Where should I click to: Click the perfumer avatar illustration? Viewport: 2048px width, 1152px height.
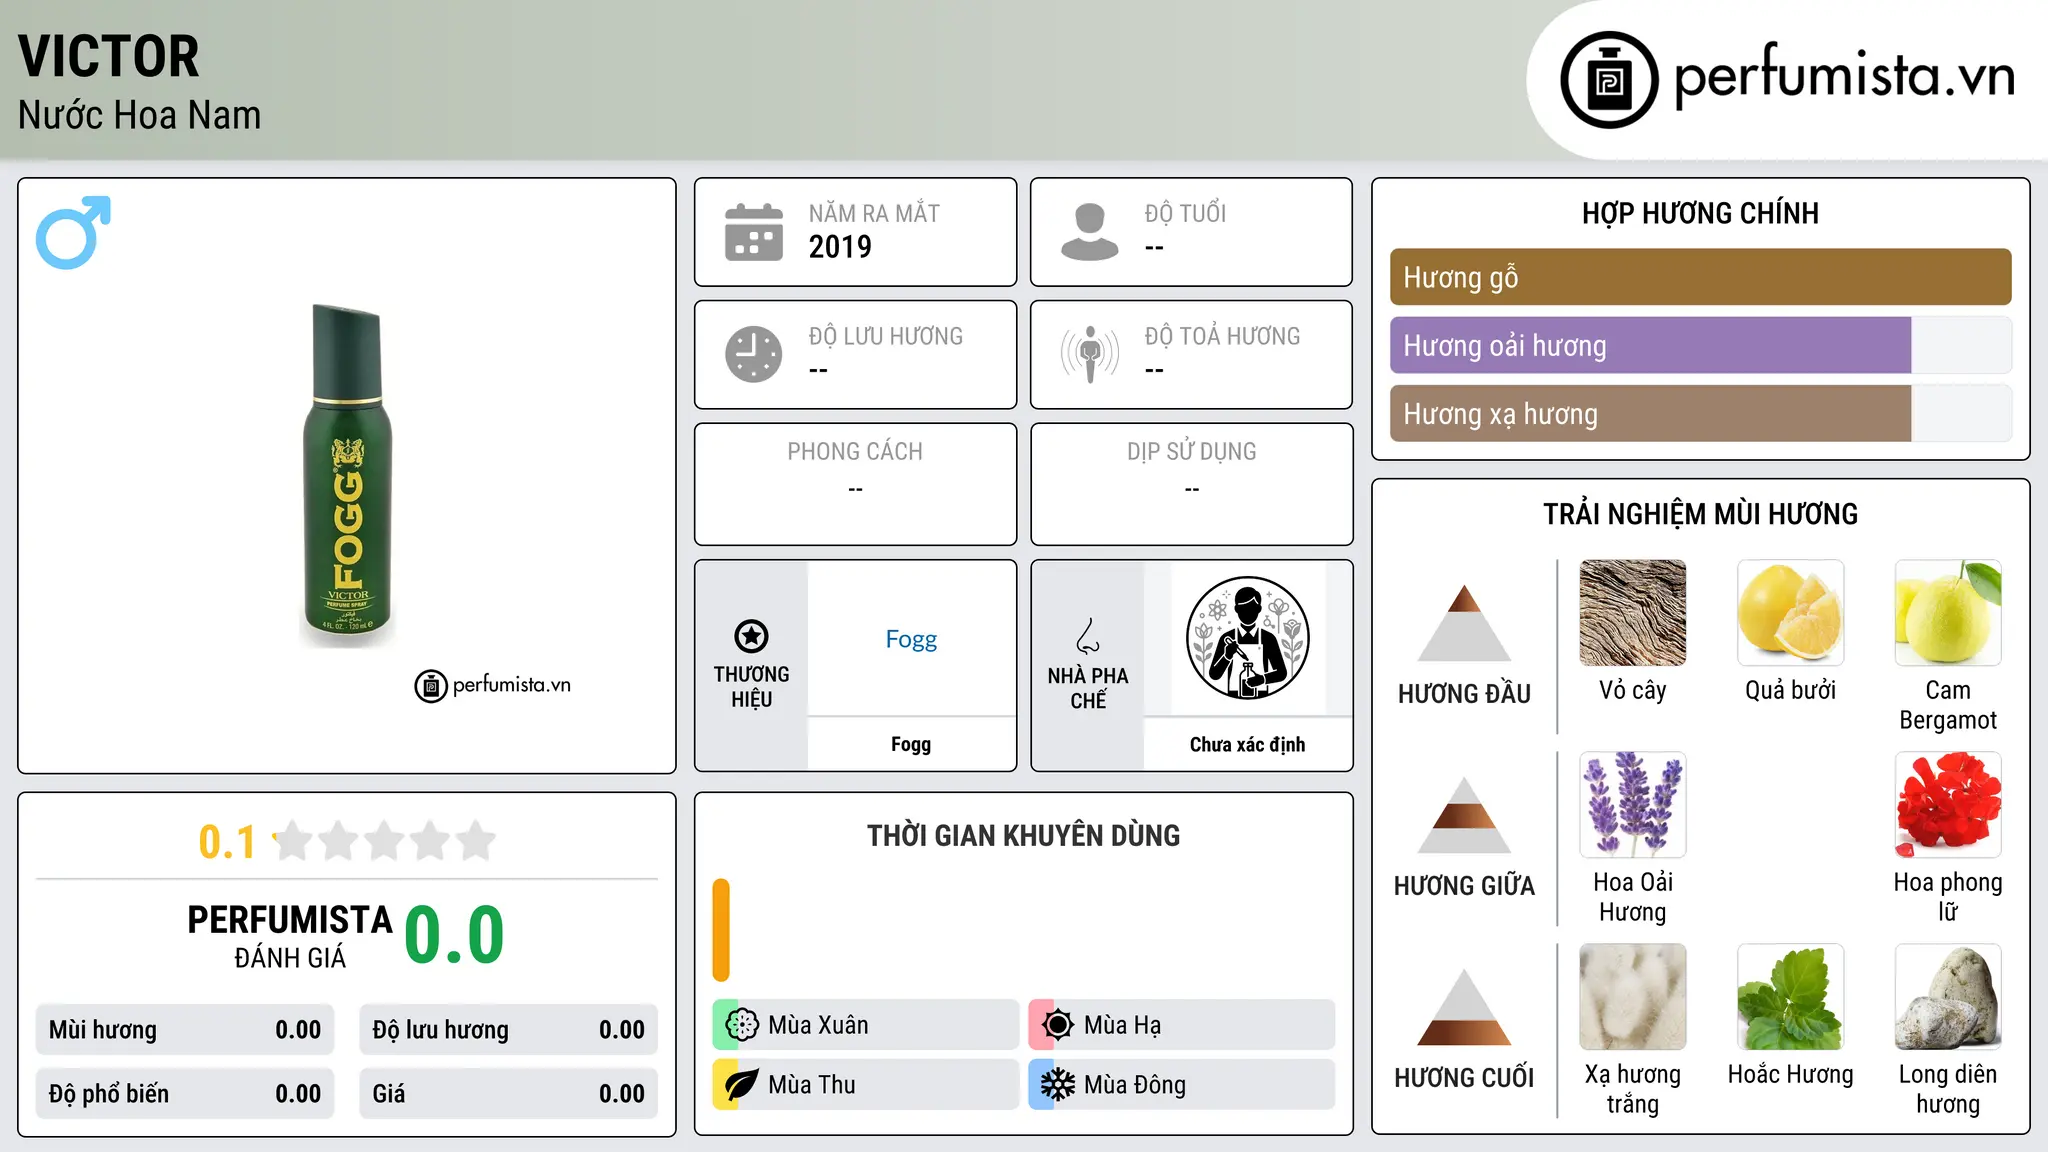[x=1247, y=638]
